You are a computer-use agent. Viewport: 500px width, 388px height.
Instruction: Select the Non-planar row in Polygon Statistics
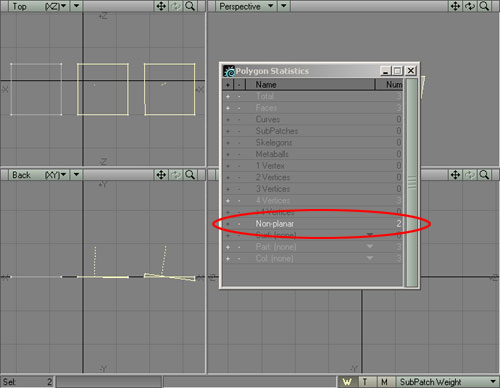tap(312, 224)
